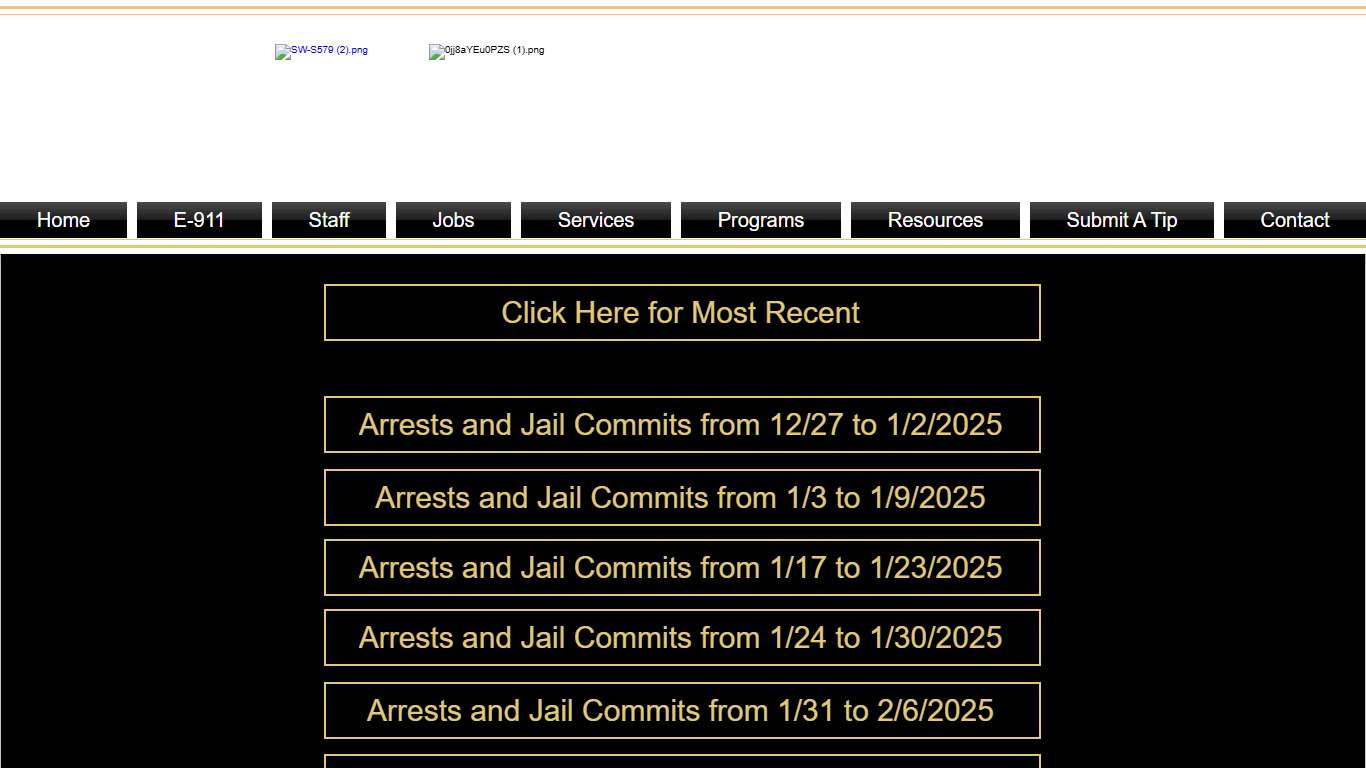The image size is (1366, 768).
Task: Open the Programs navigation tab
Action: 760,219
